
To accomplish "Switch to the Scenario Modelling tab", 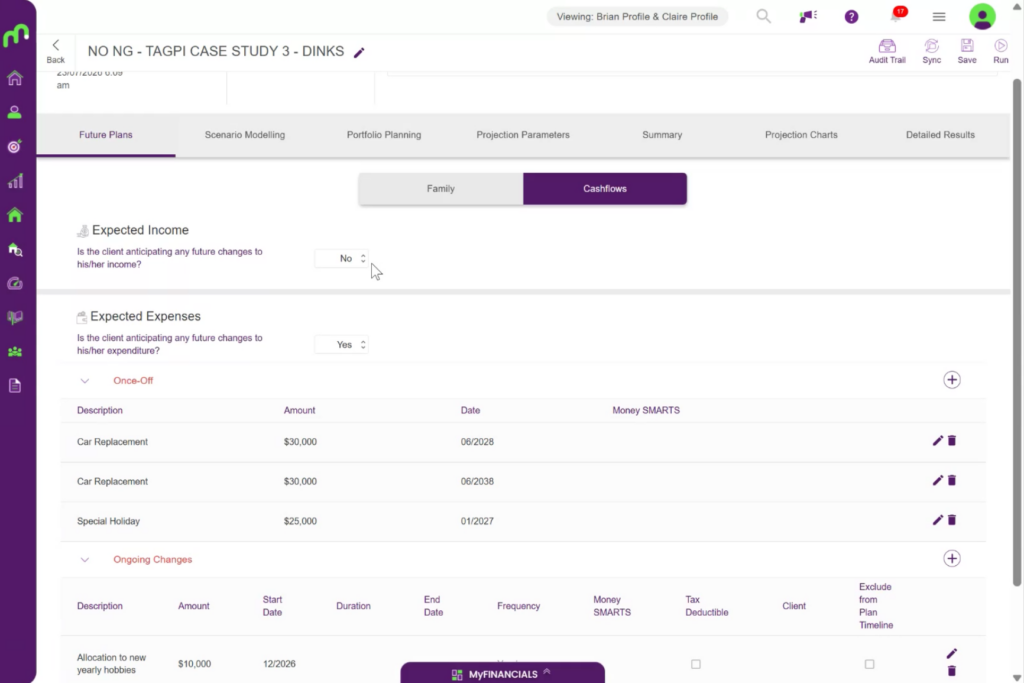I will click(x=245, y=135).
